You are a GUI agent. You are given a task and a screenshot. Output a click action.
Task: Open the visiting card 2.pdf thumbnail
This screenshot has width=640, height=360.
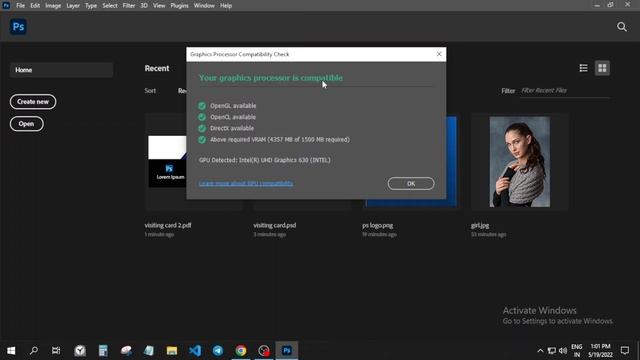point(167,162)
